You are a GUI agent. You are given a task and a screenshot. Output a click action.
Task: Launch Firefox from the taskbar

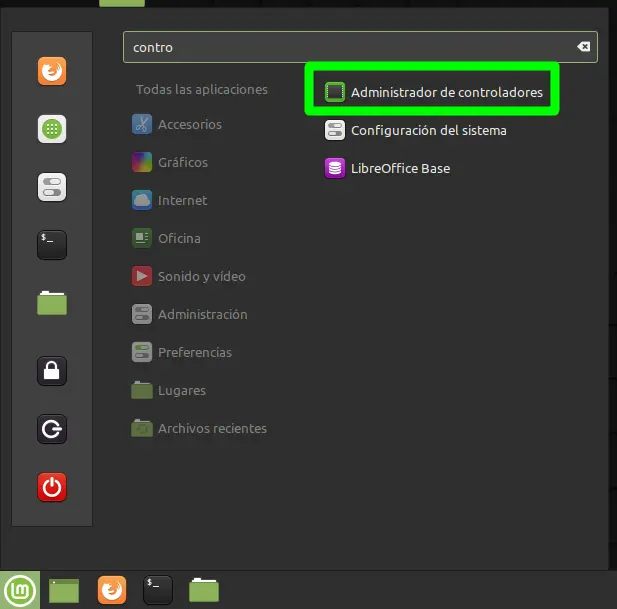coord(112,590)
